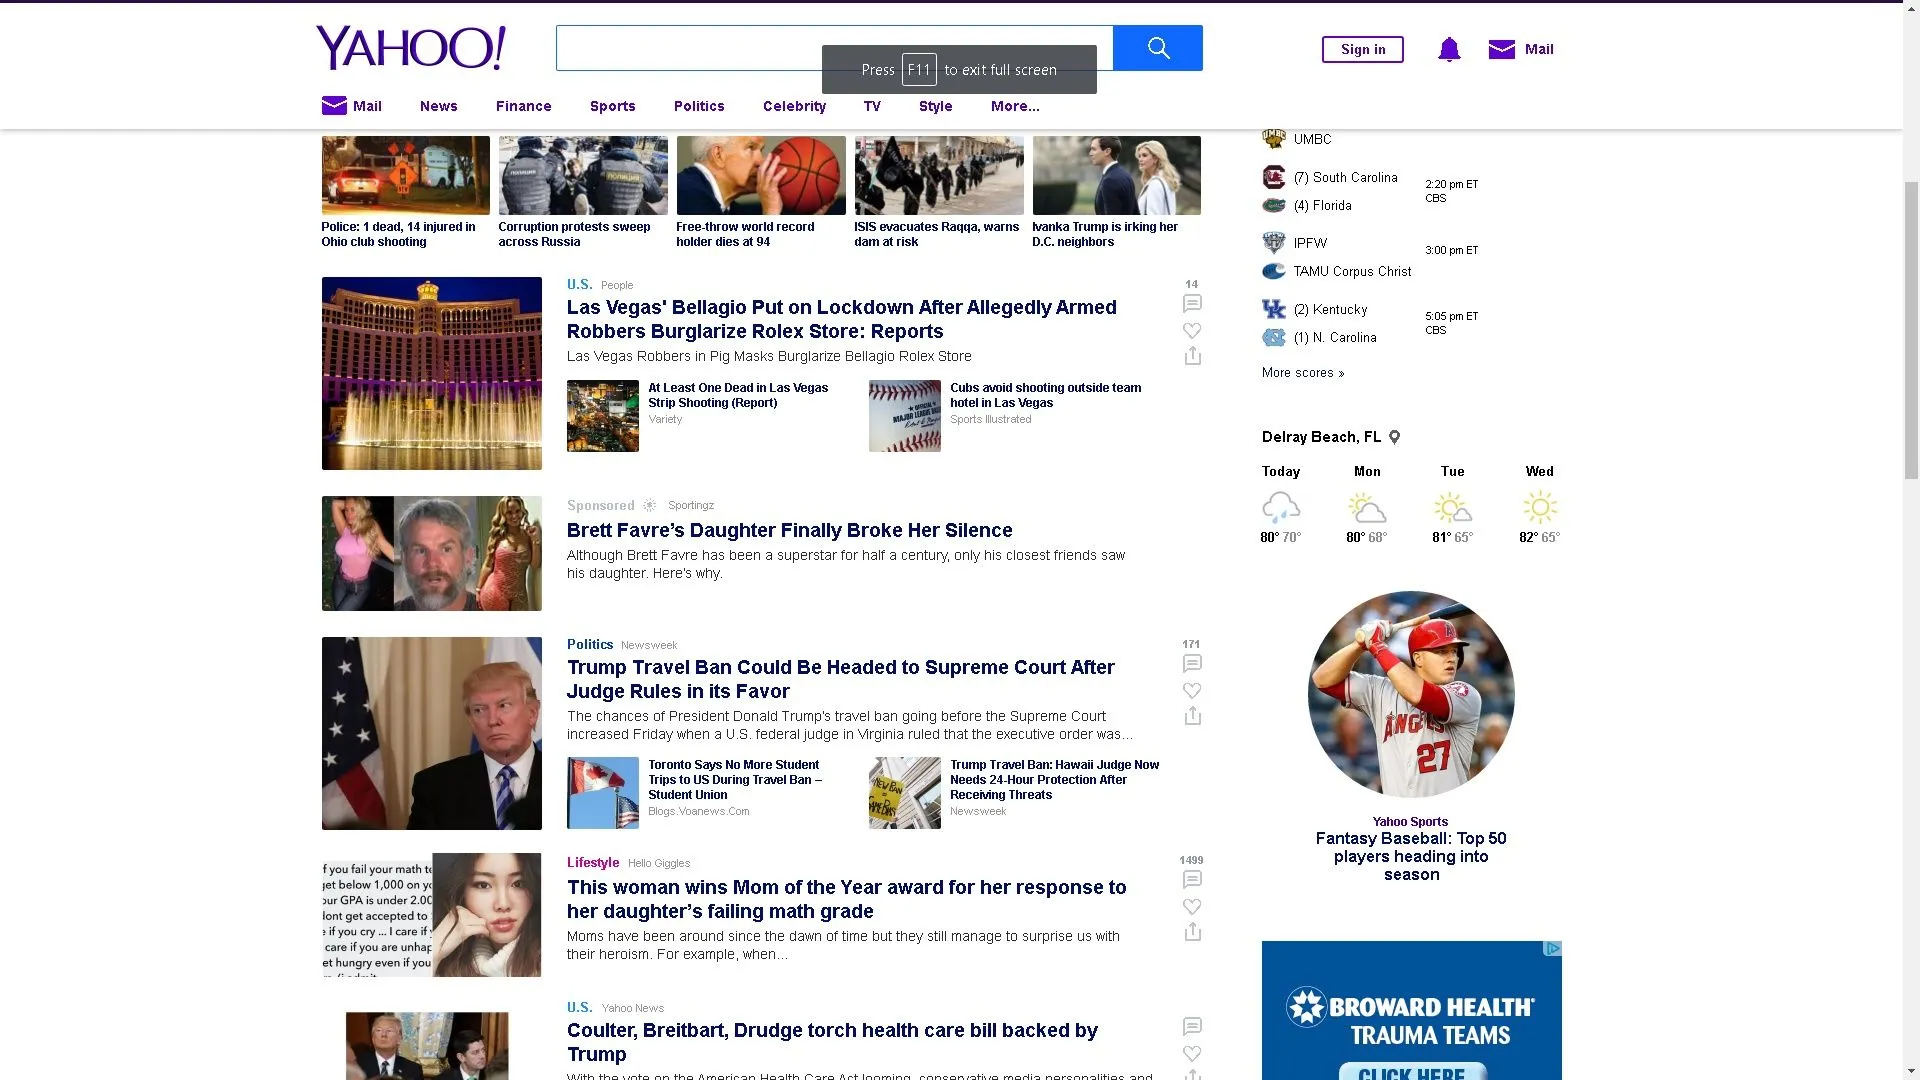The height and width of the screenshot is (1080, 1920).
Task: Open the More scores link
Action: coord(1302,373)
